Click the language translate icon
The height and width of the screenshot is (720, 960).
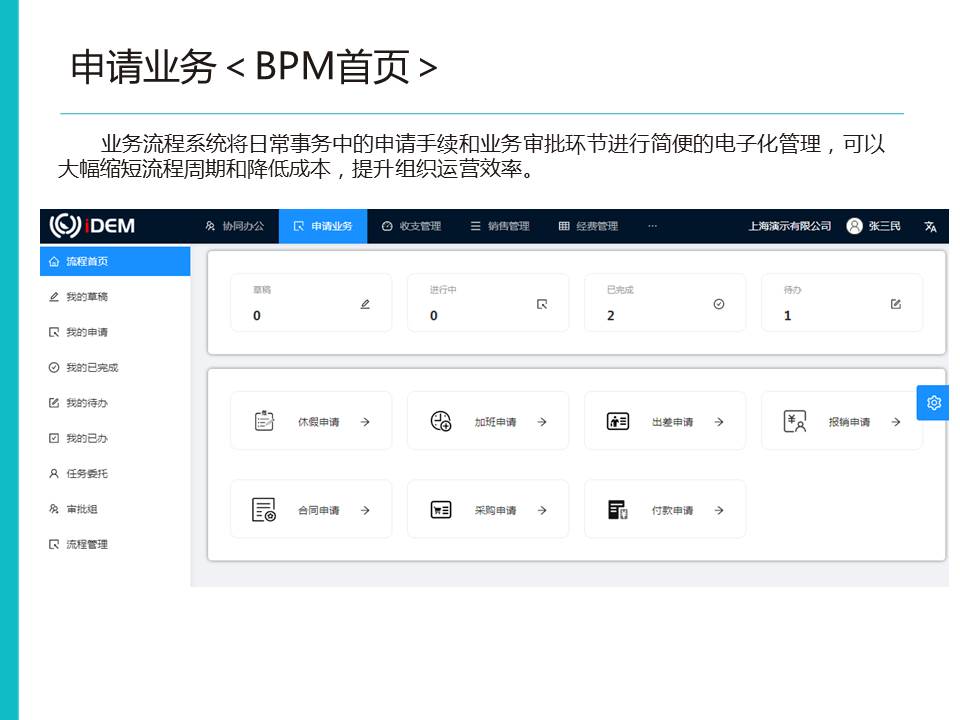(x=930, y=226)
